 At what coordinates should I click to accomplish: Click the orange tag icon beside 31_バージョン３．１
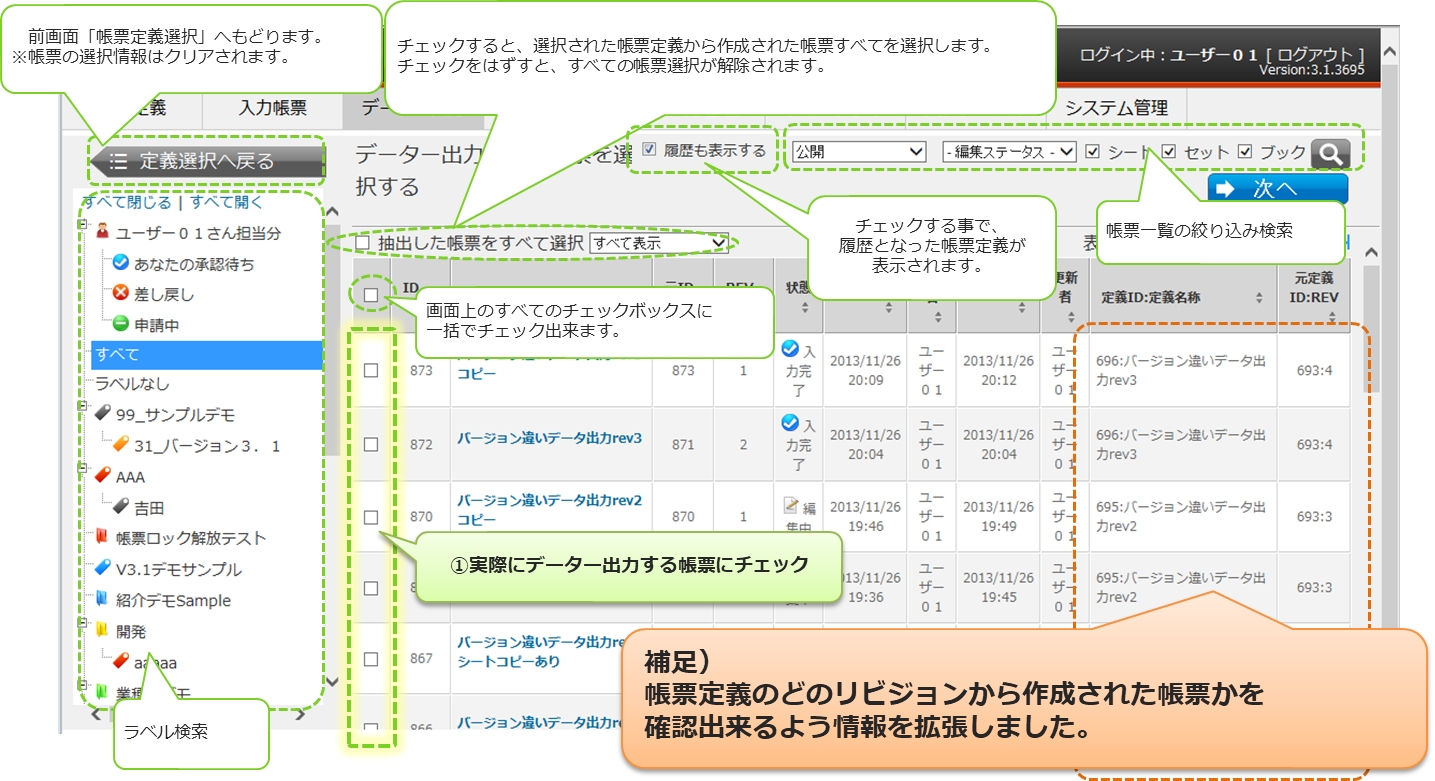121,445
